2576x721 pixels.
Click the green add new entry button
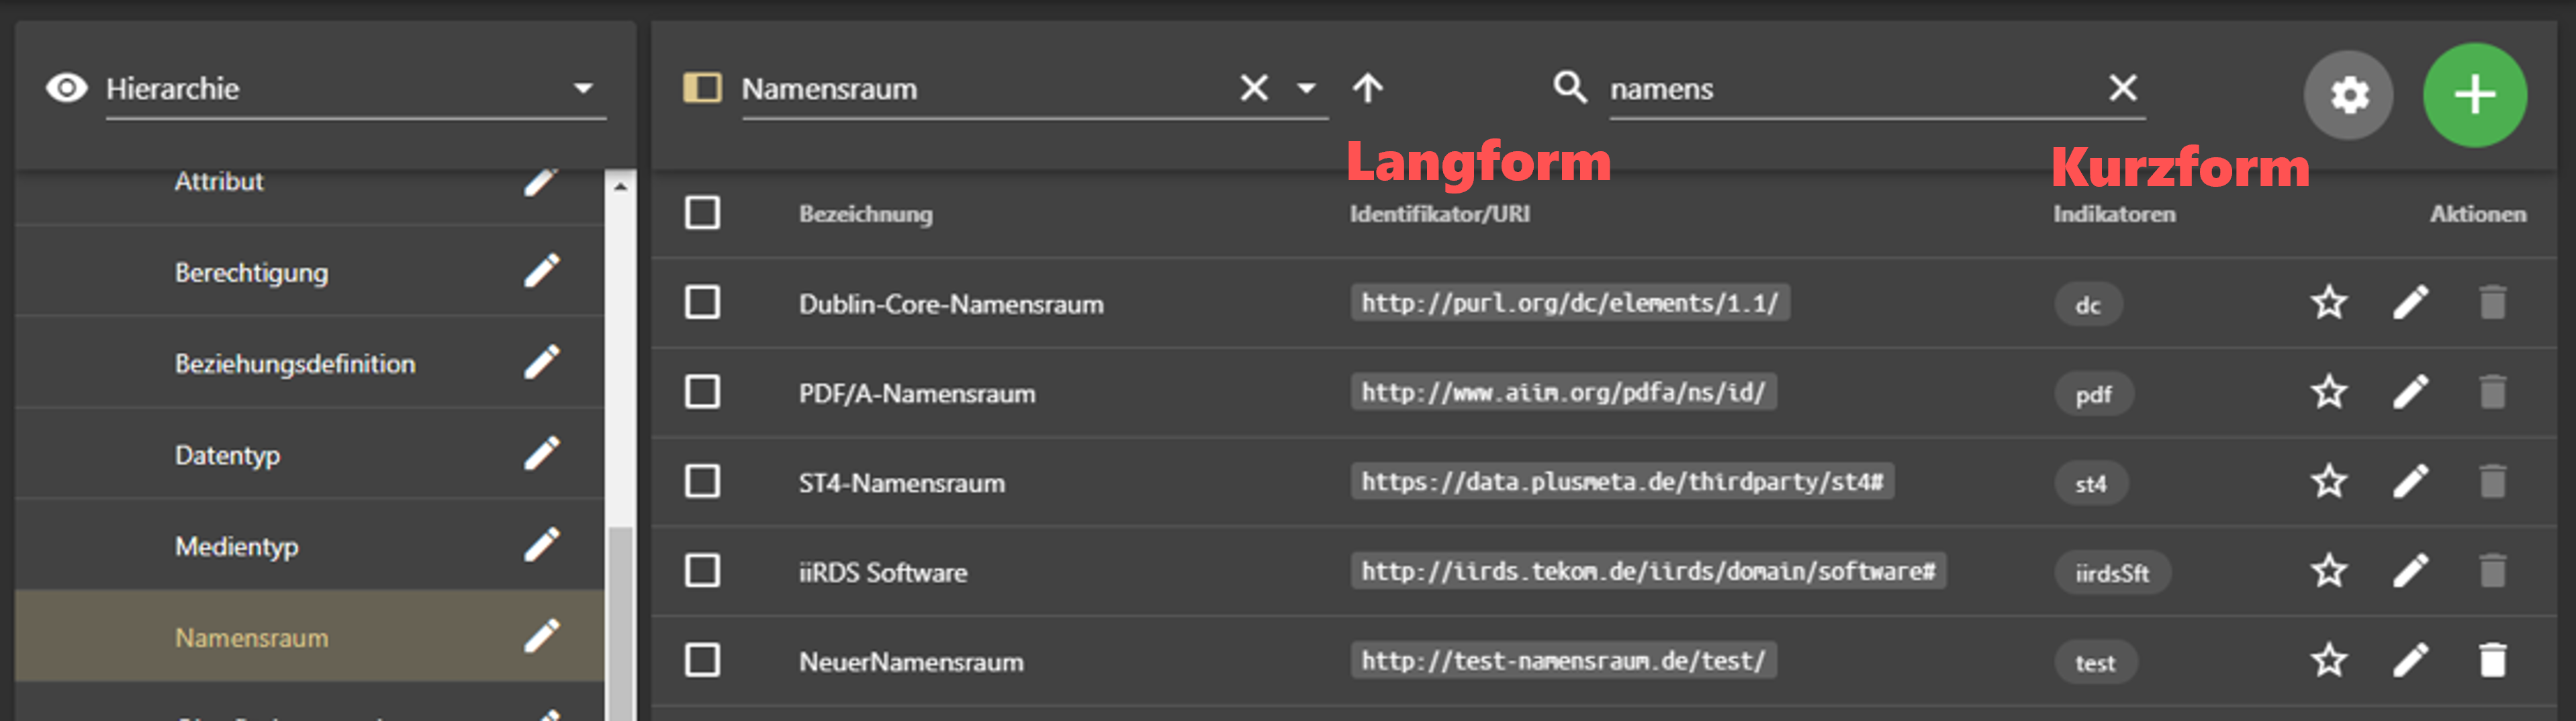2474,95
